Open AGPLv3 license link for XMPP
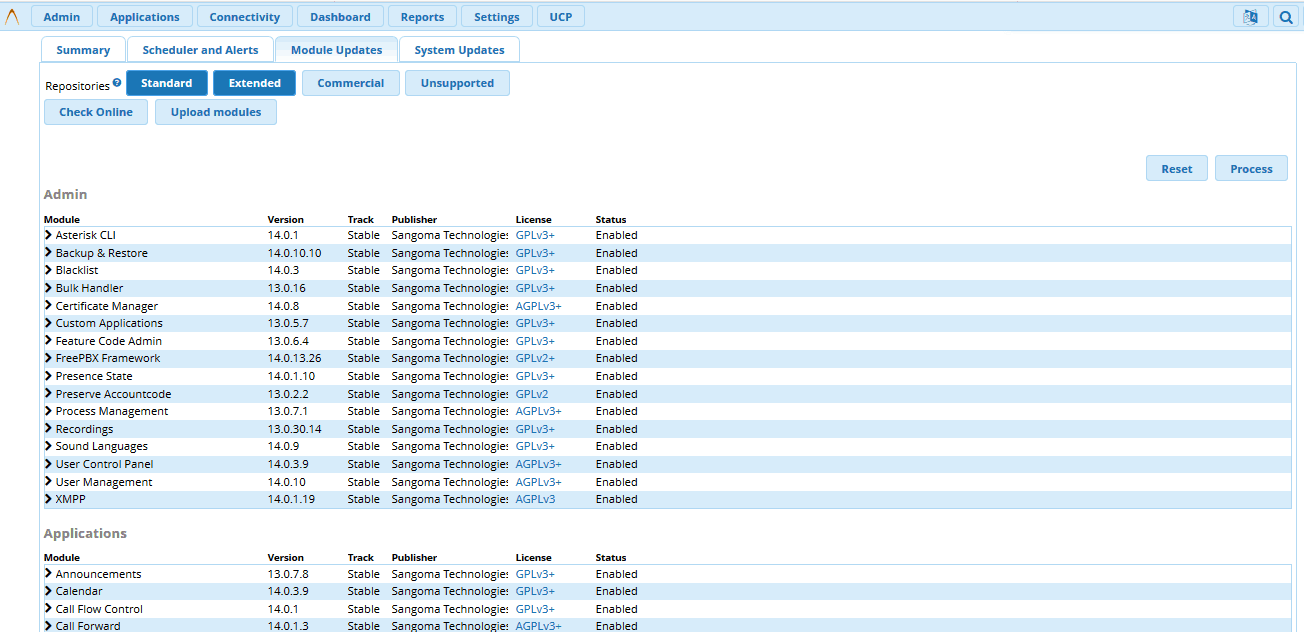Image resolution: width=1304 pixels, height=632 pixels. point(536,499)
